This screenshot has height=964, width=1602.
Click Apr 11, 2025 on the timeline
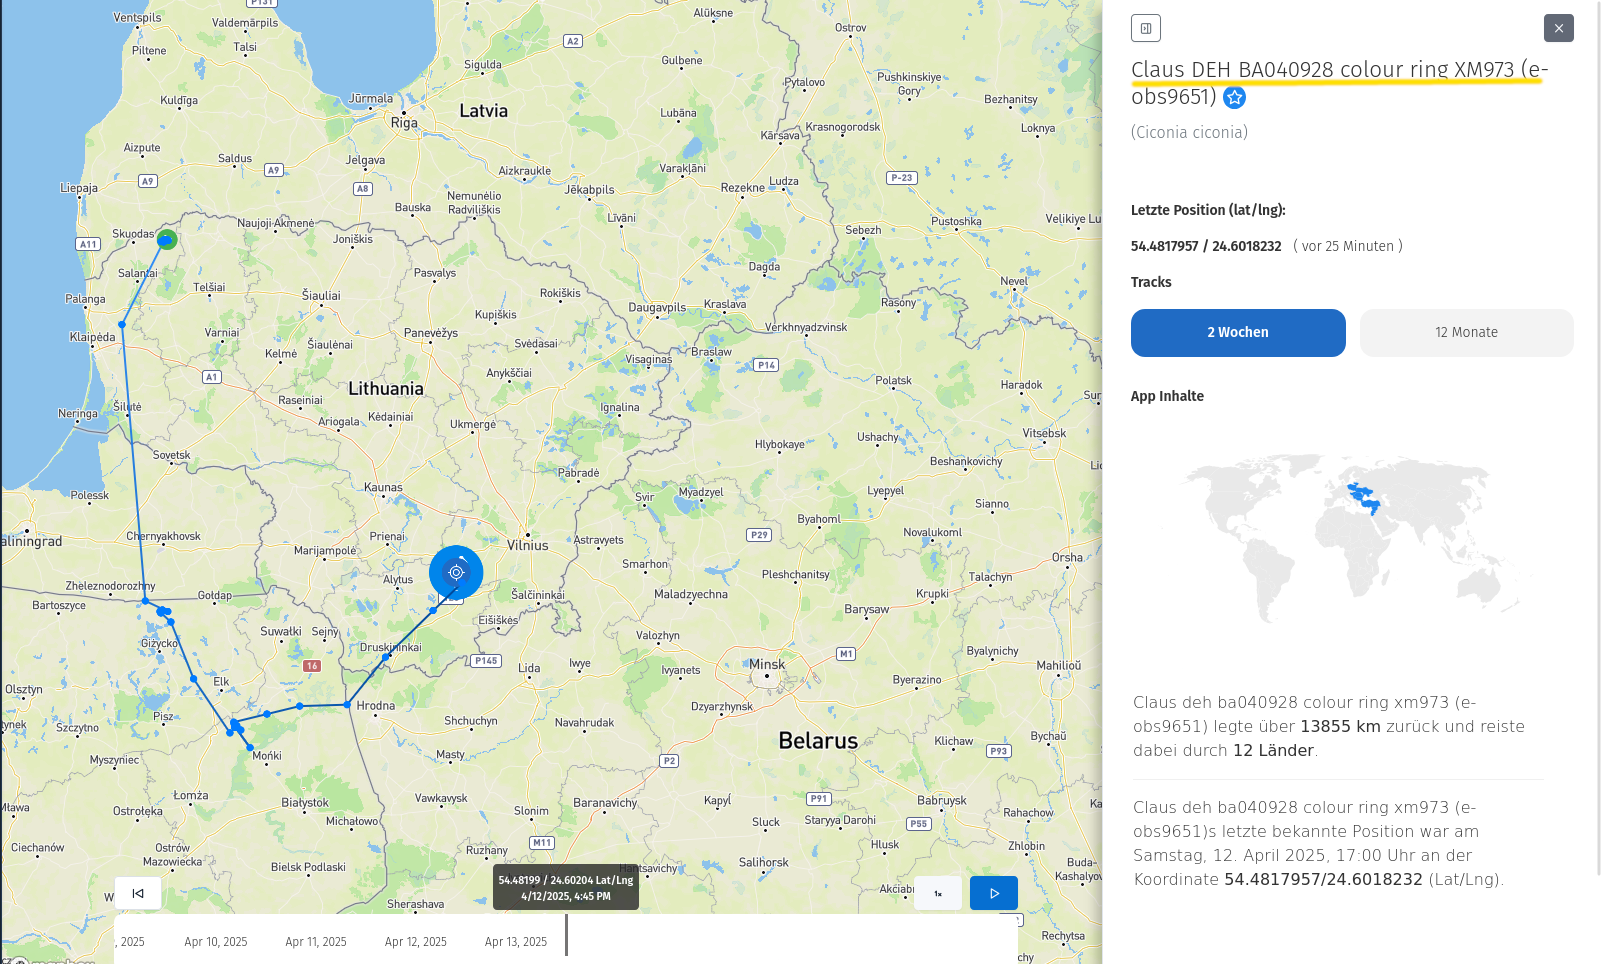[x=316, y=942]
